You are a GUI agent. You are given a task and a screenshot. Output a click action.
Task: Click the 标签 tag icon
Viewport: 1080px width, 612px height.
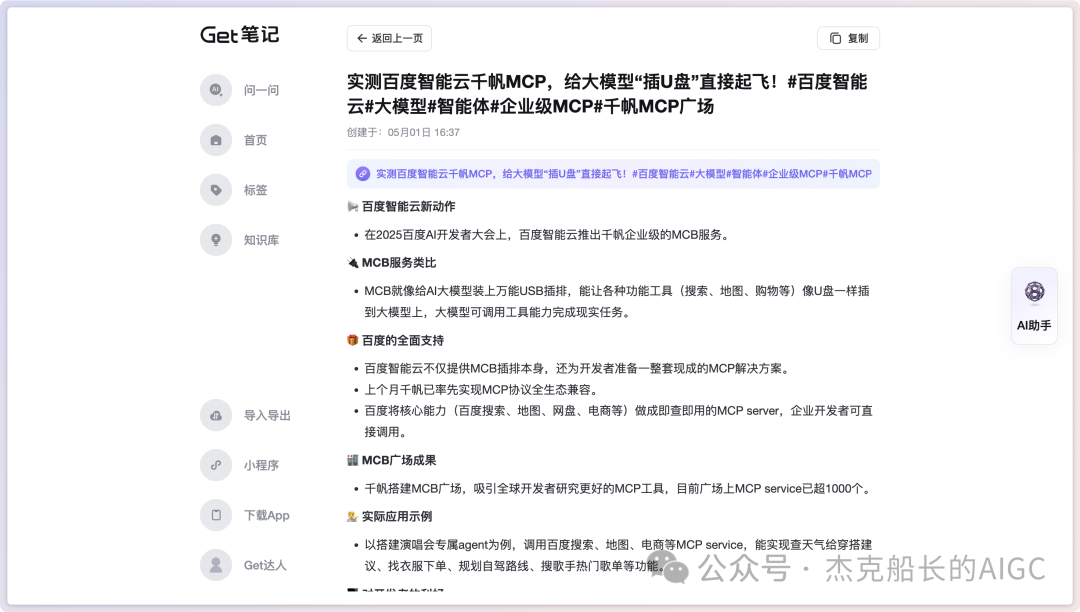tap(216, 190)
